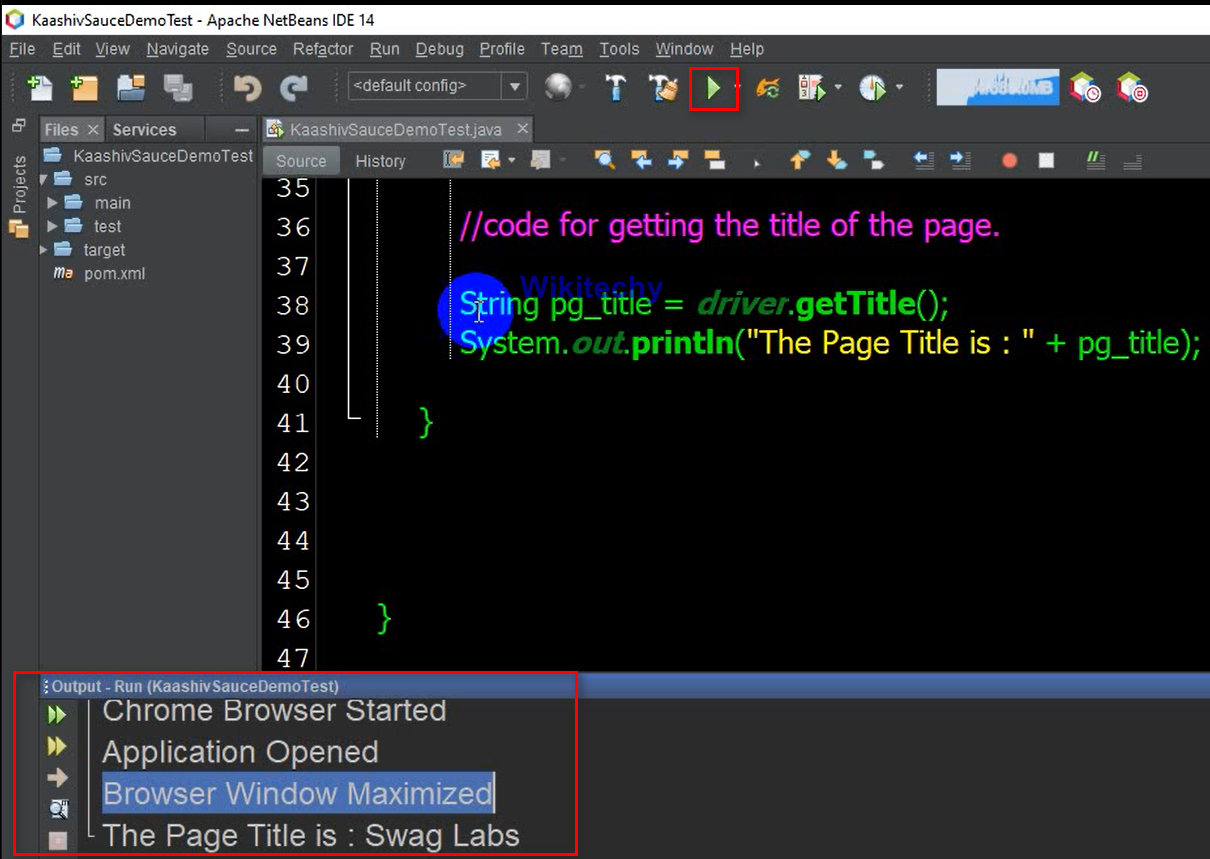
Task: Click the New File toolbar icon
Action: coord(40,89)
